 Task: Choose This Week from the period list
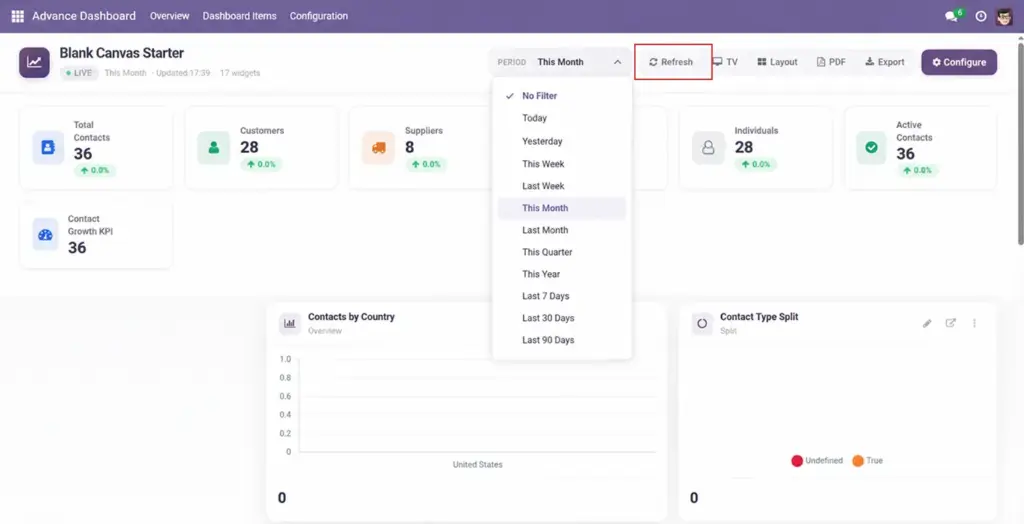(x=562, y=164)
